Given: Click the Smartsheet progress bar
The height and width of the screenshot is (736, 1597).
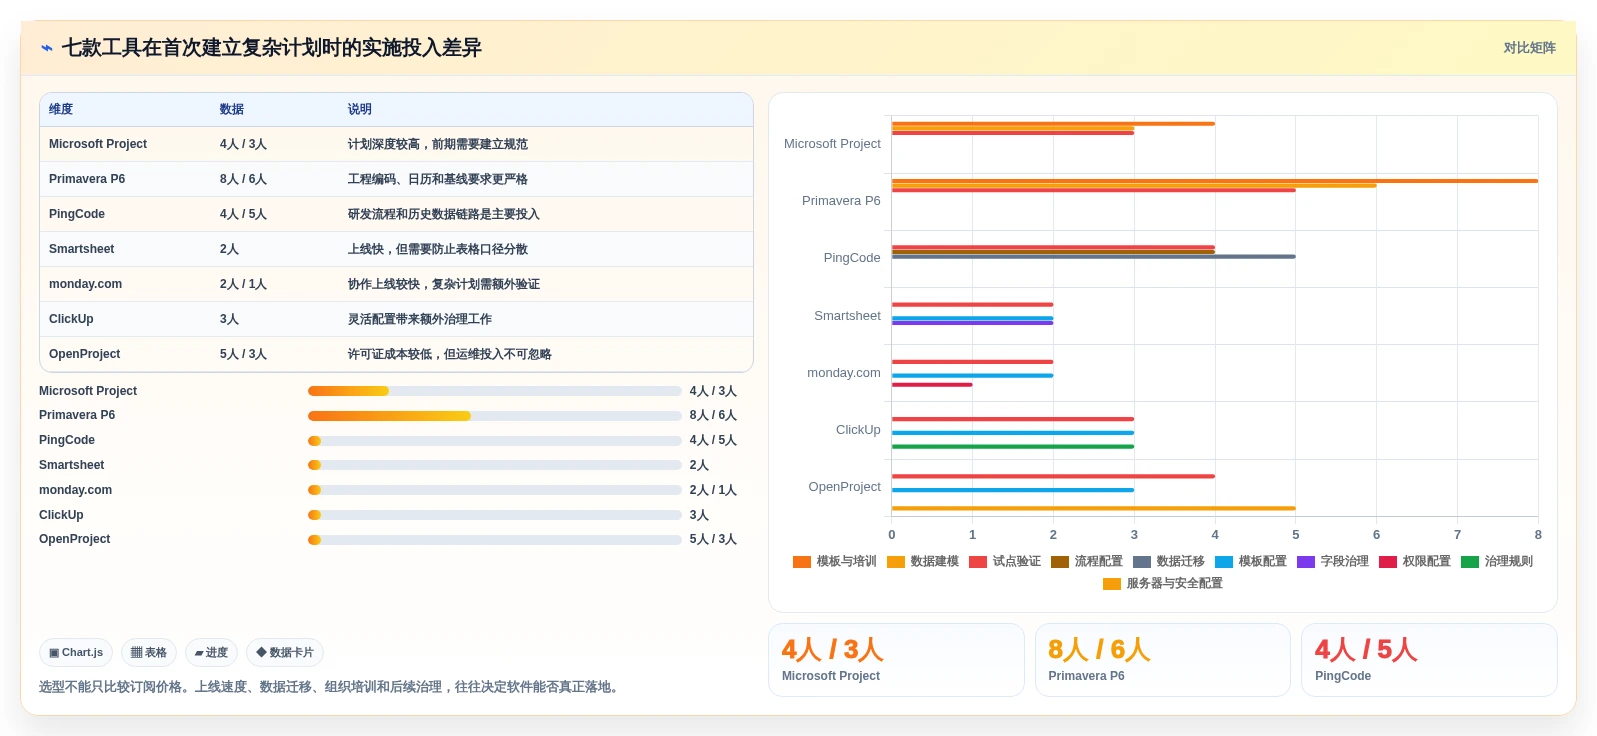Looking at the screenshot, I should [495, 465].
